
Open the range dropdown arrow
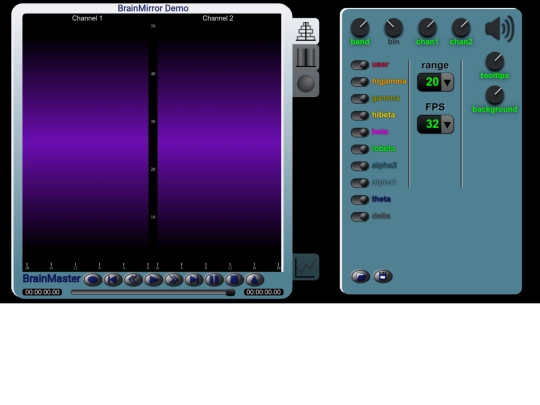[x=447, y=83]
